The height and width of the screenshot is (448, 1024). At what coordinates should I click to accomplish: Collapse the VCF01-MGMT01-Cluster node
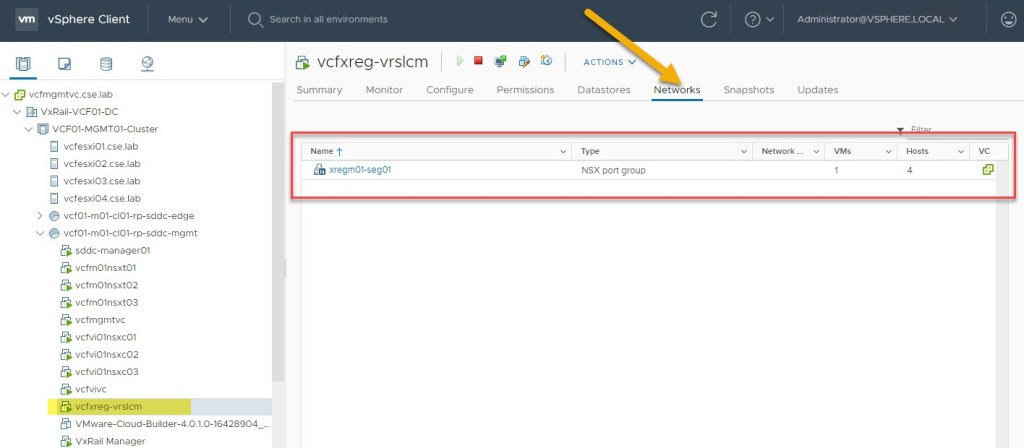point(29,129)
